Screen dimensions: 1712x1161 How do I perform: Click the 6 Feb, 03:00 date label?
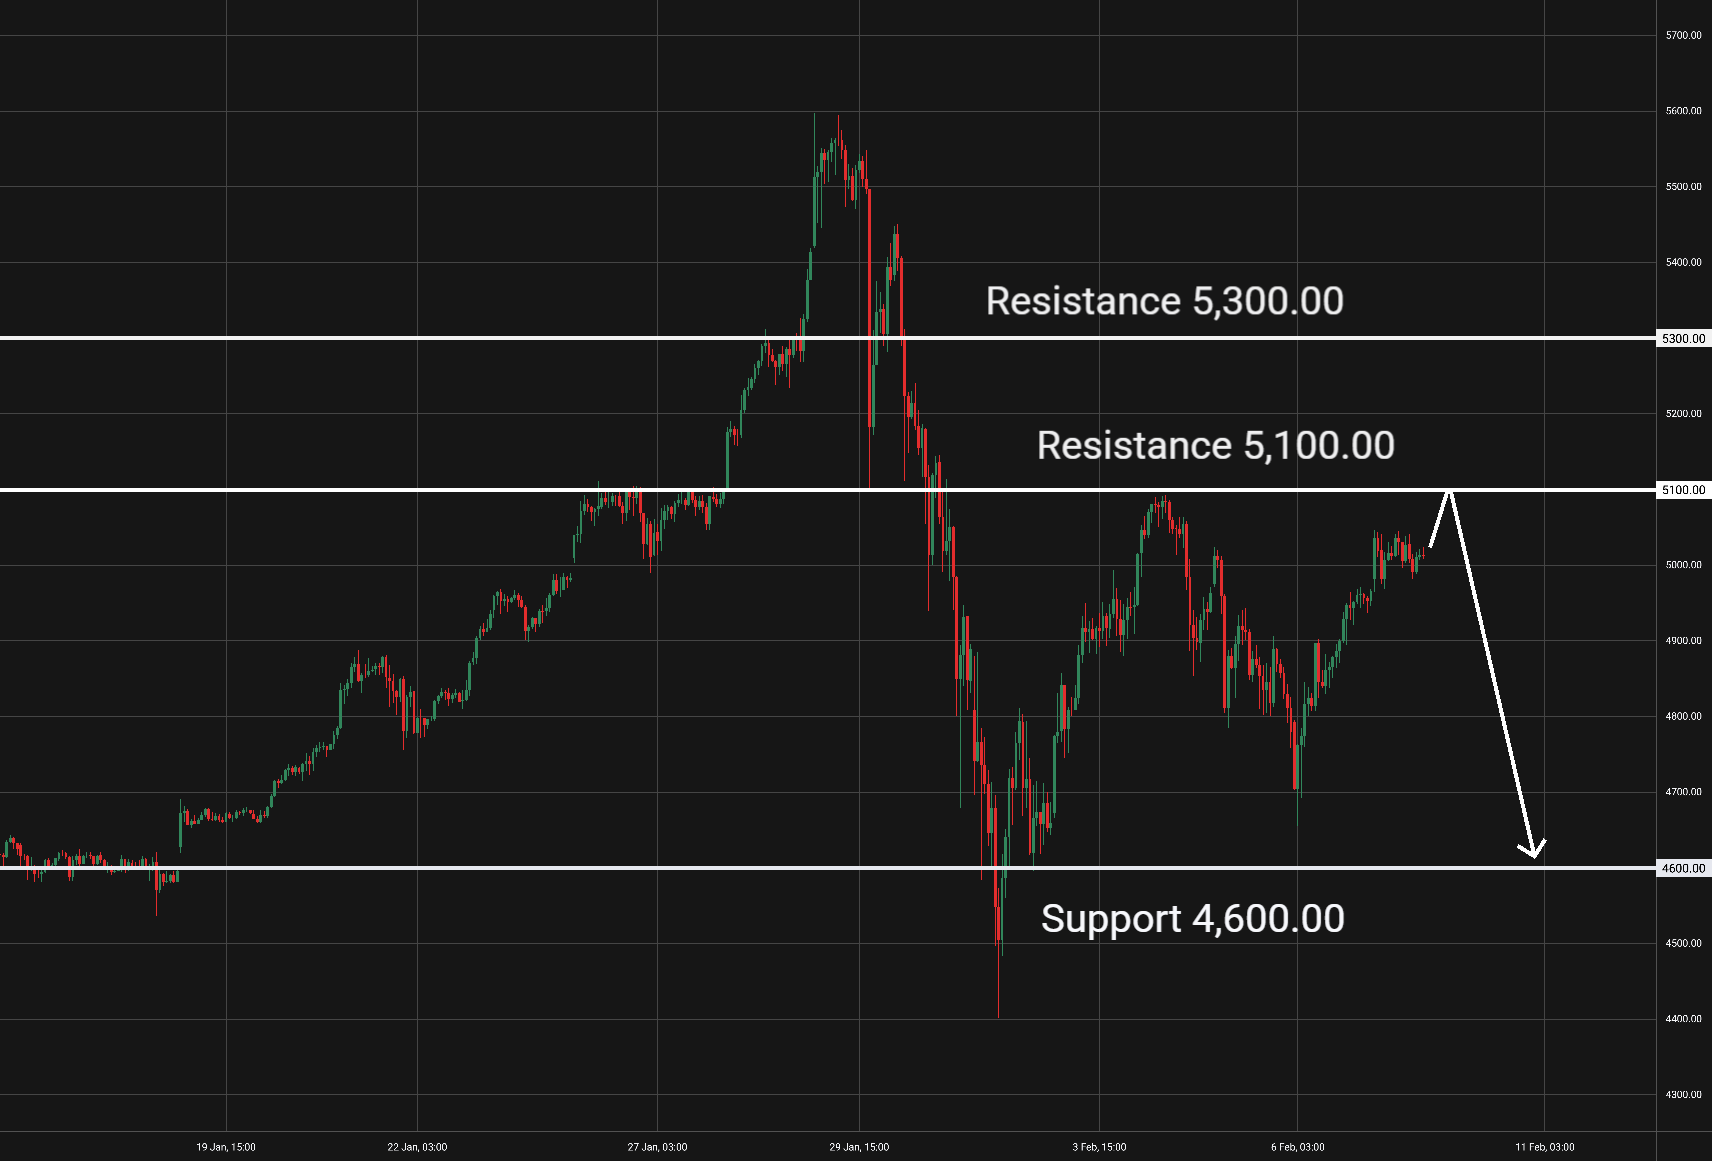(1297, 1147)
